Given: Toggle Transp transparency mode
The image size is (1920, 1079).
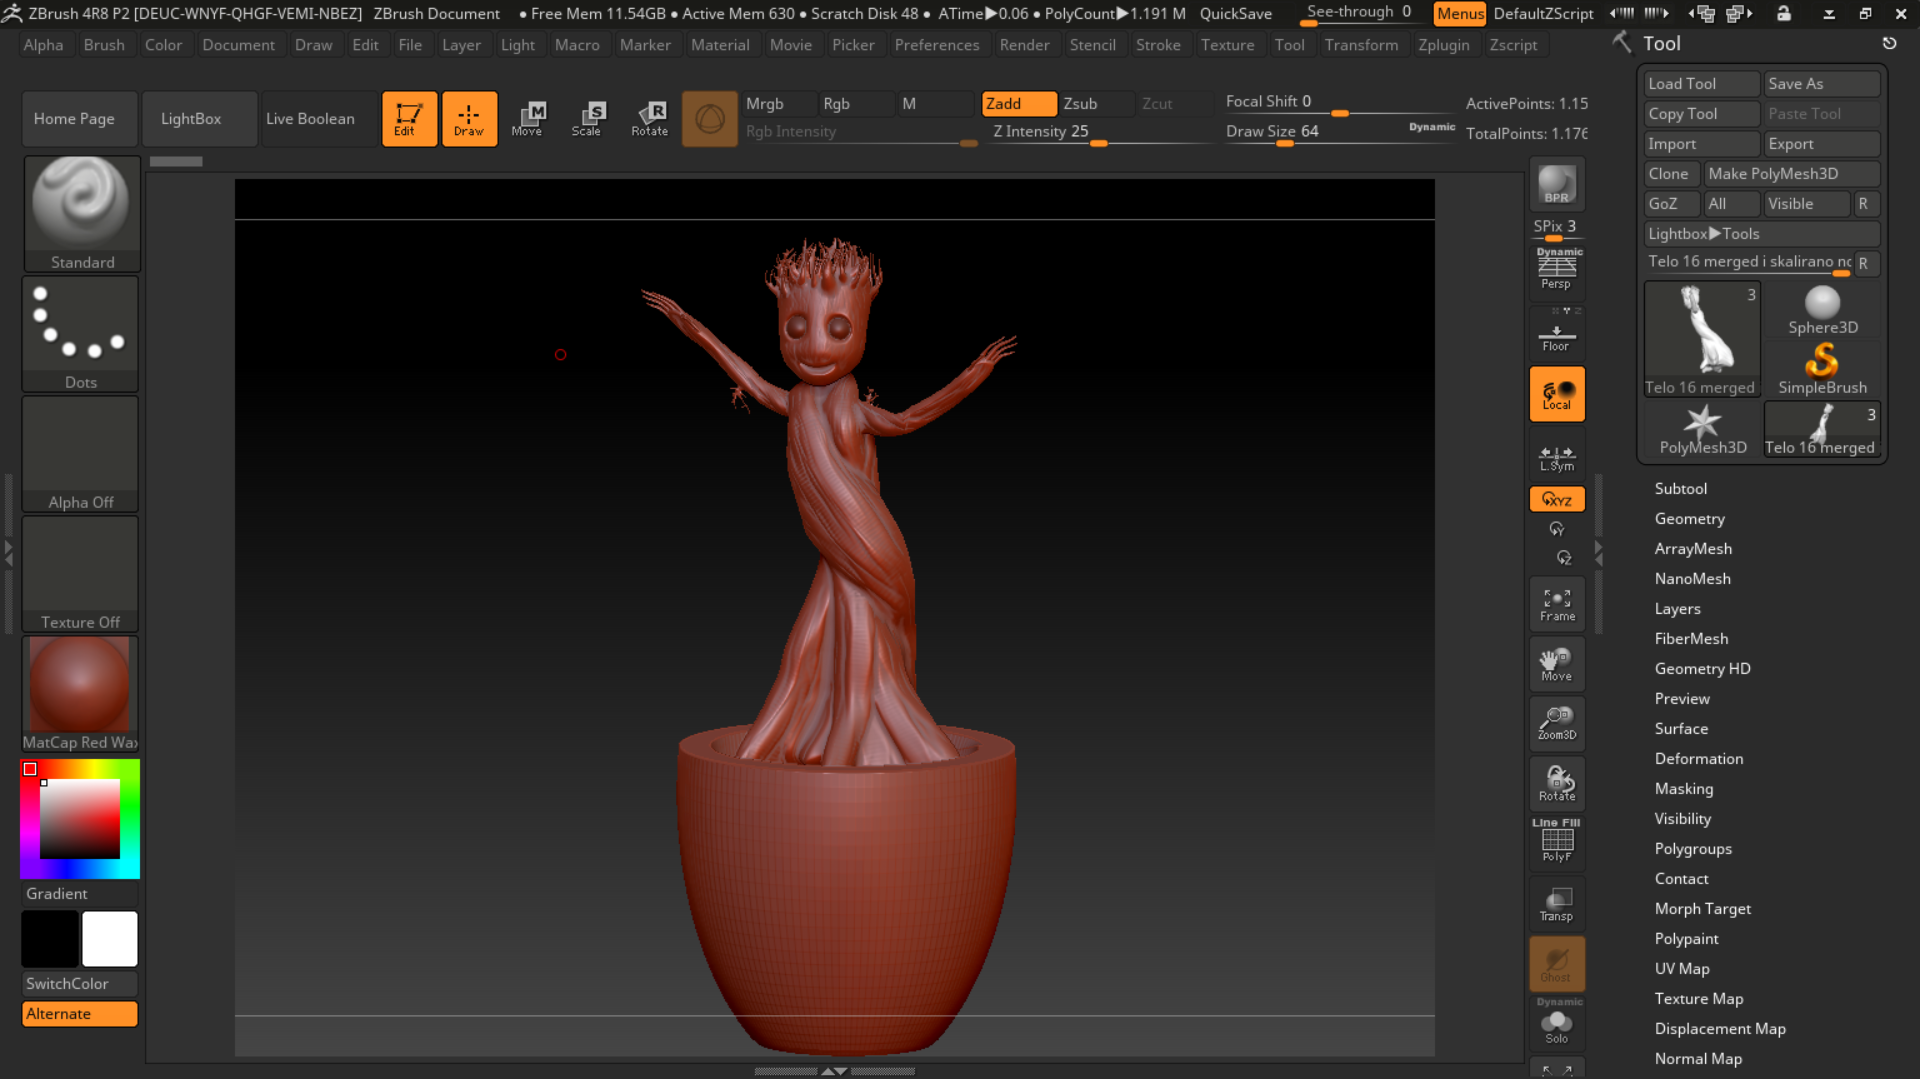Looking at the screenshot, I should pyautogui.click(x=1556, y=903).
